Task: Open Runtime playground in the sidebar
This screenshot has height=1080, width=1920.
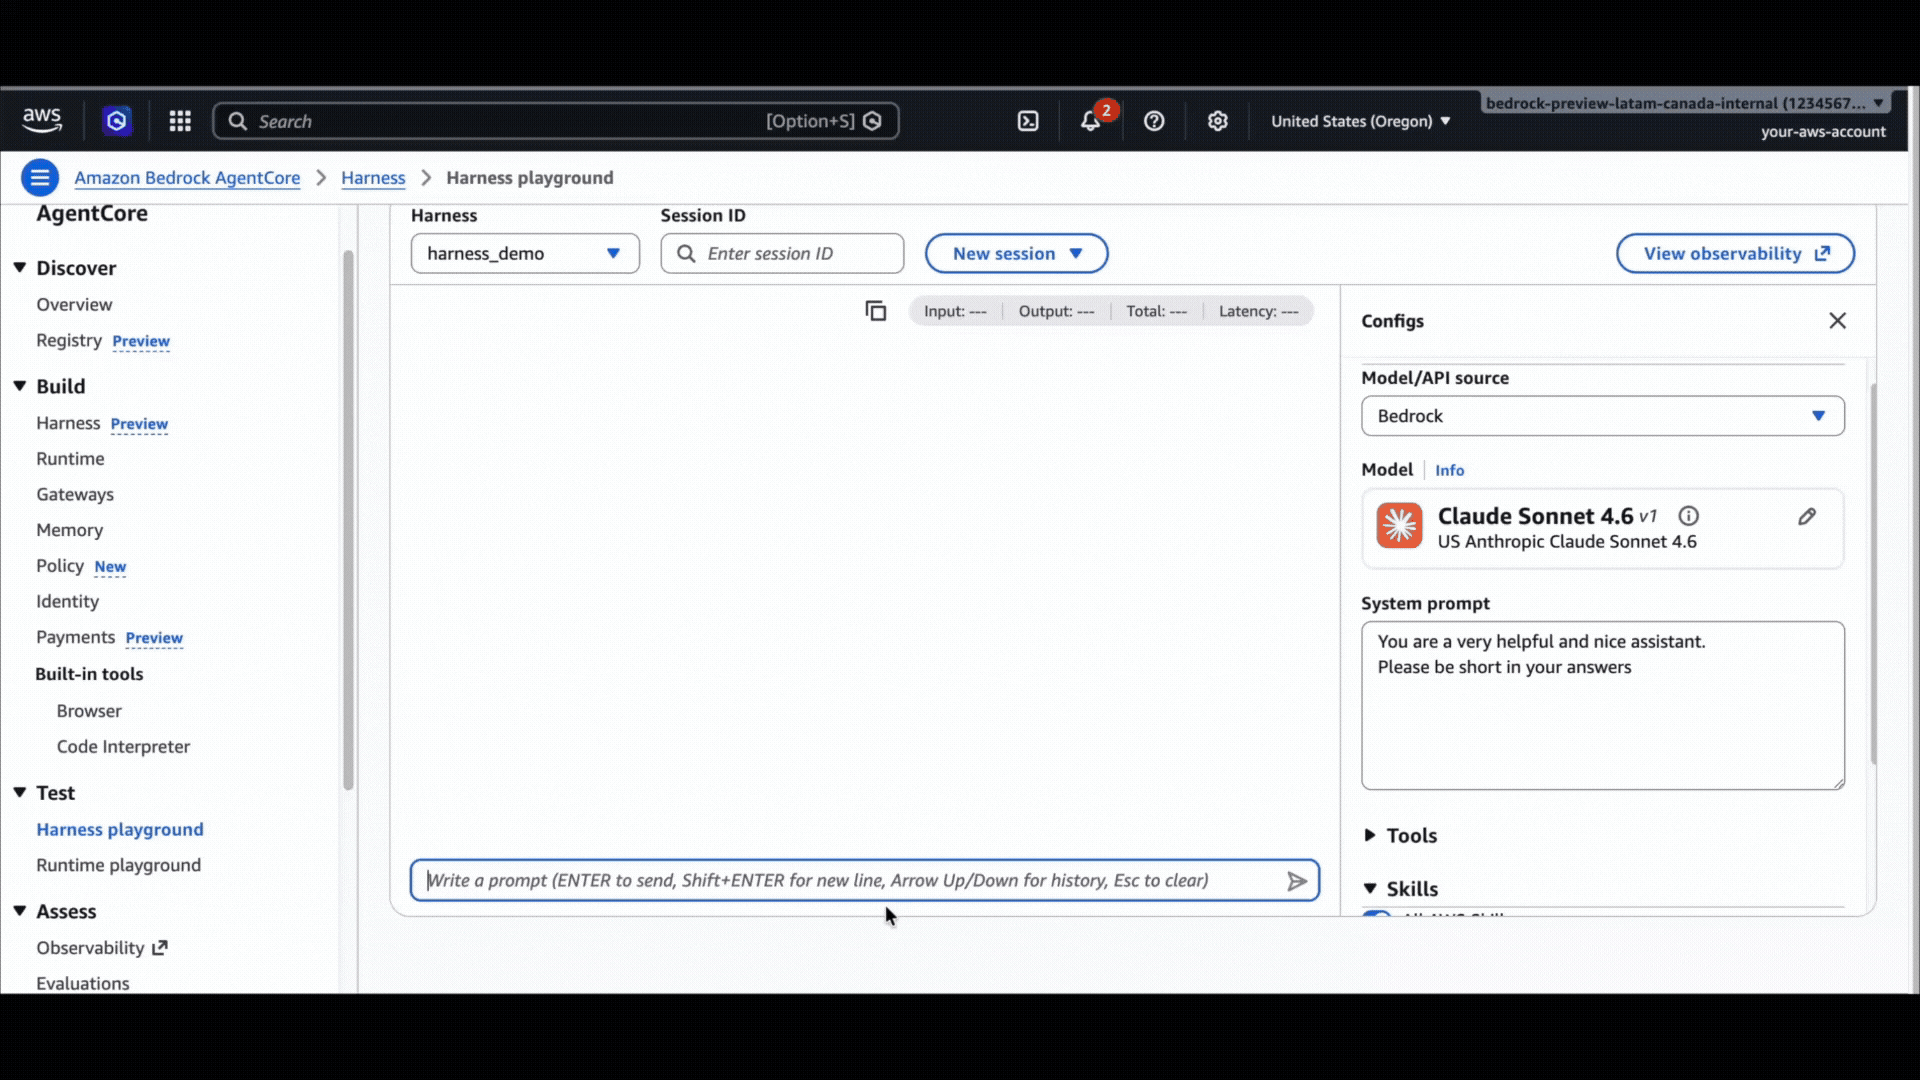Action: (118, 866)
